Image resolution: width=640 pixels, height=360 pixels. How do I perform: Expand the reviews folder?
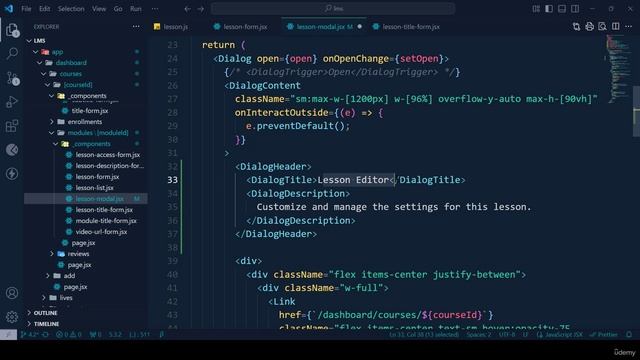52,254
